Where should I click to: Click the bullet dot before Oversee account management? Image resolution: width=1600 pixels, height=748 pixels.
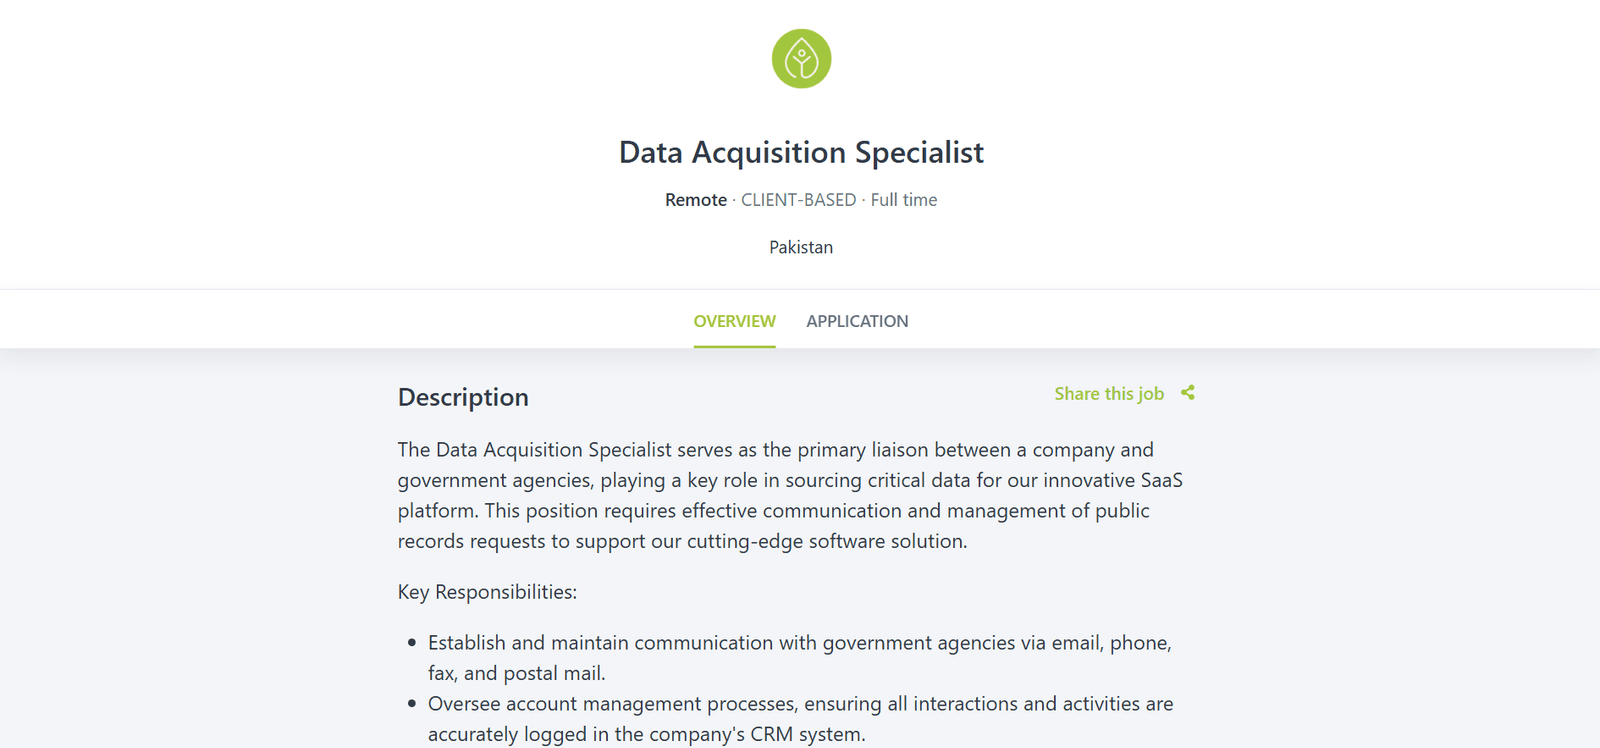(411, 704)
